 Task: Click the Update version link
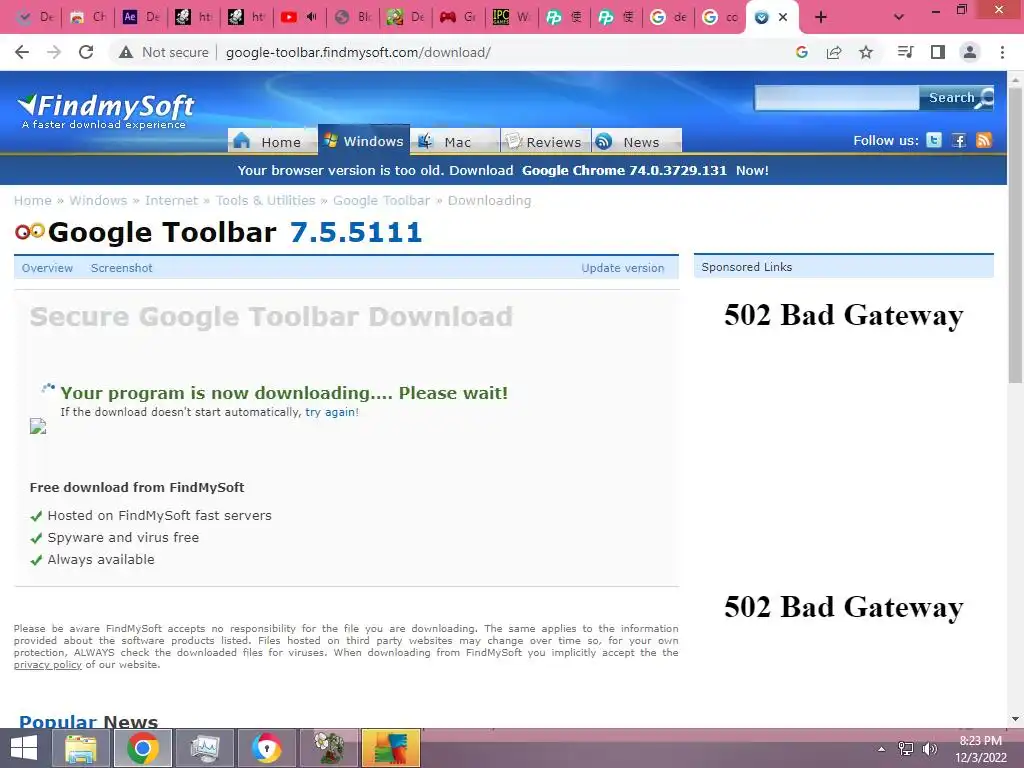click(622, 268)
